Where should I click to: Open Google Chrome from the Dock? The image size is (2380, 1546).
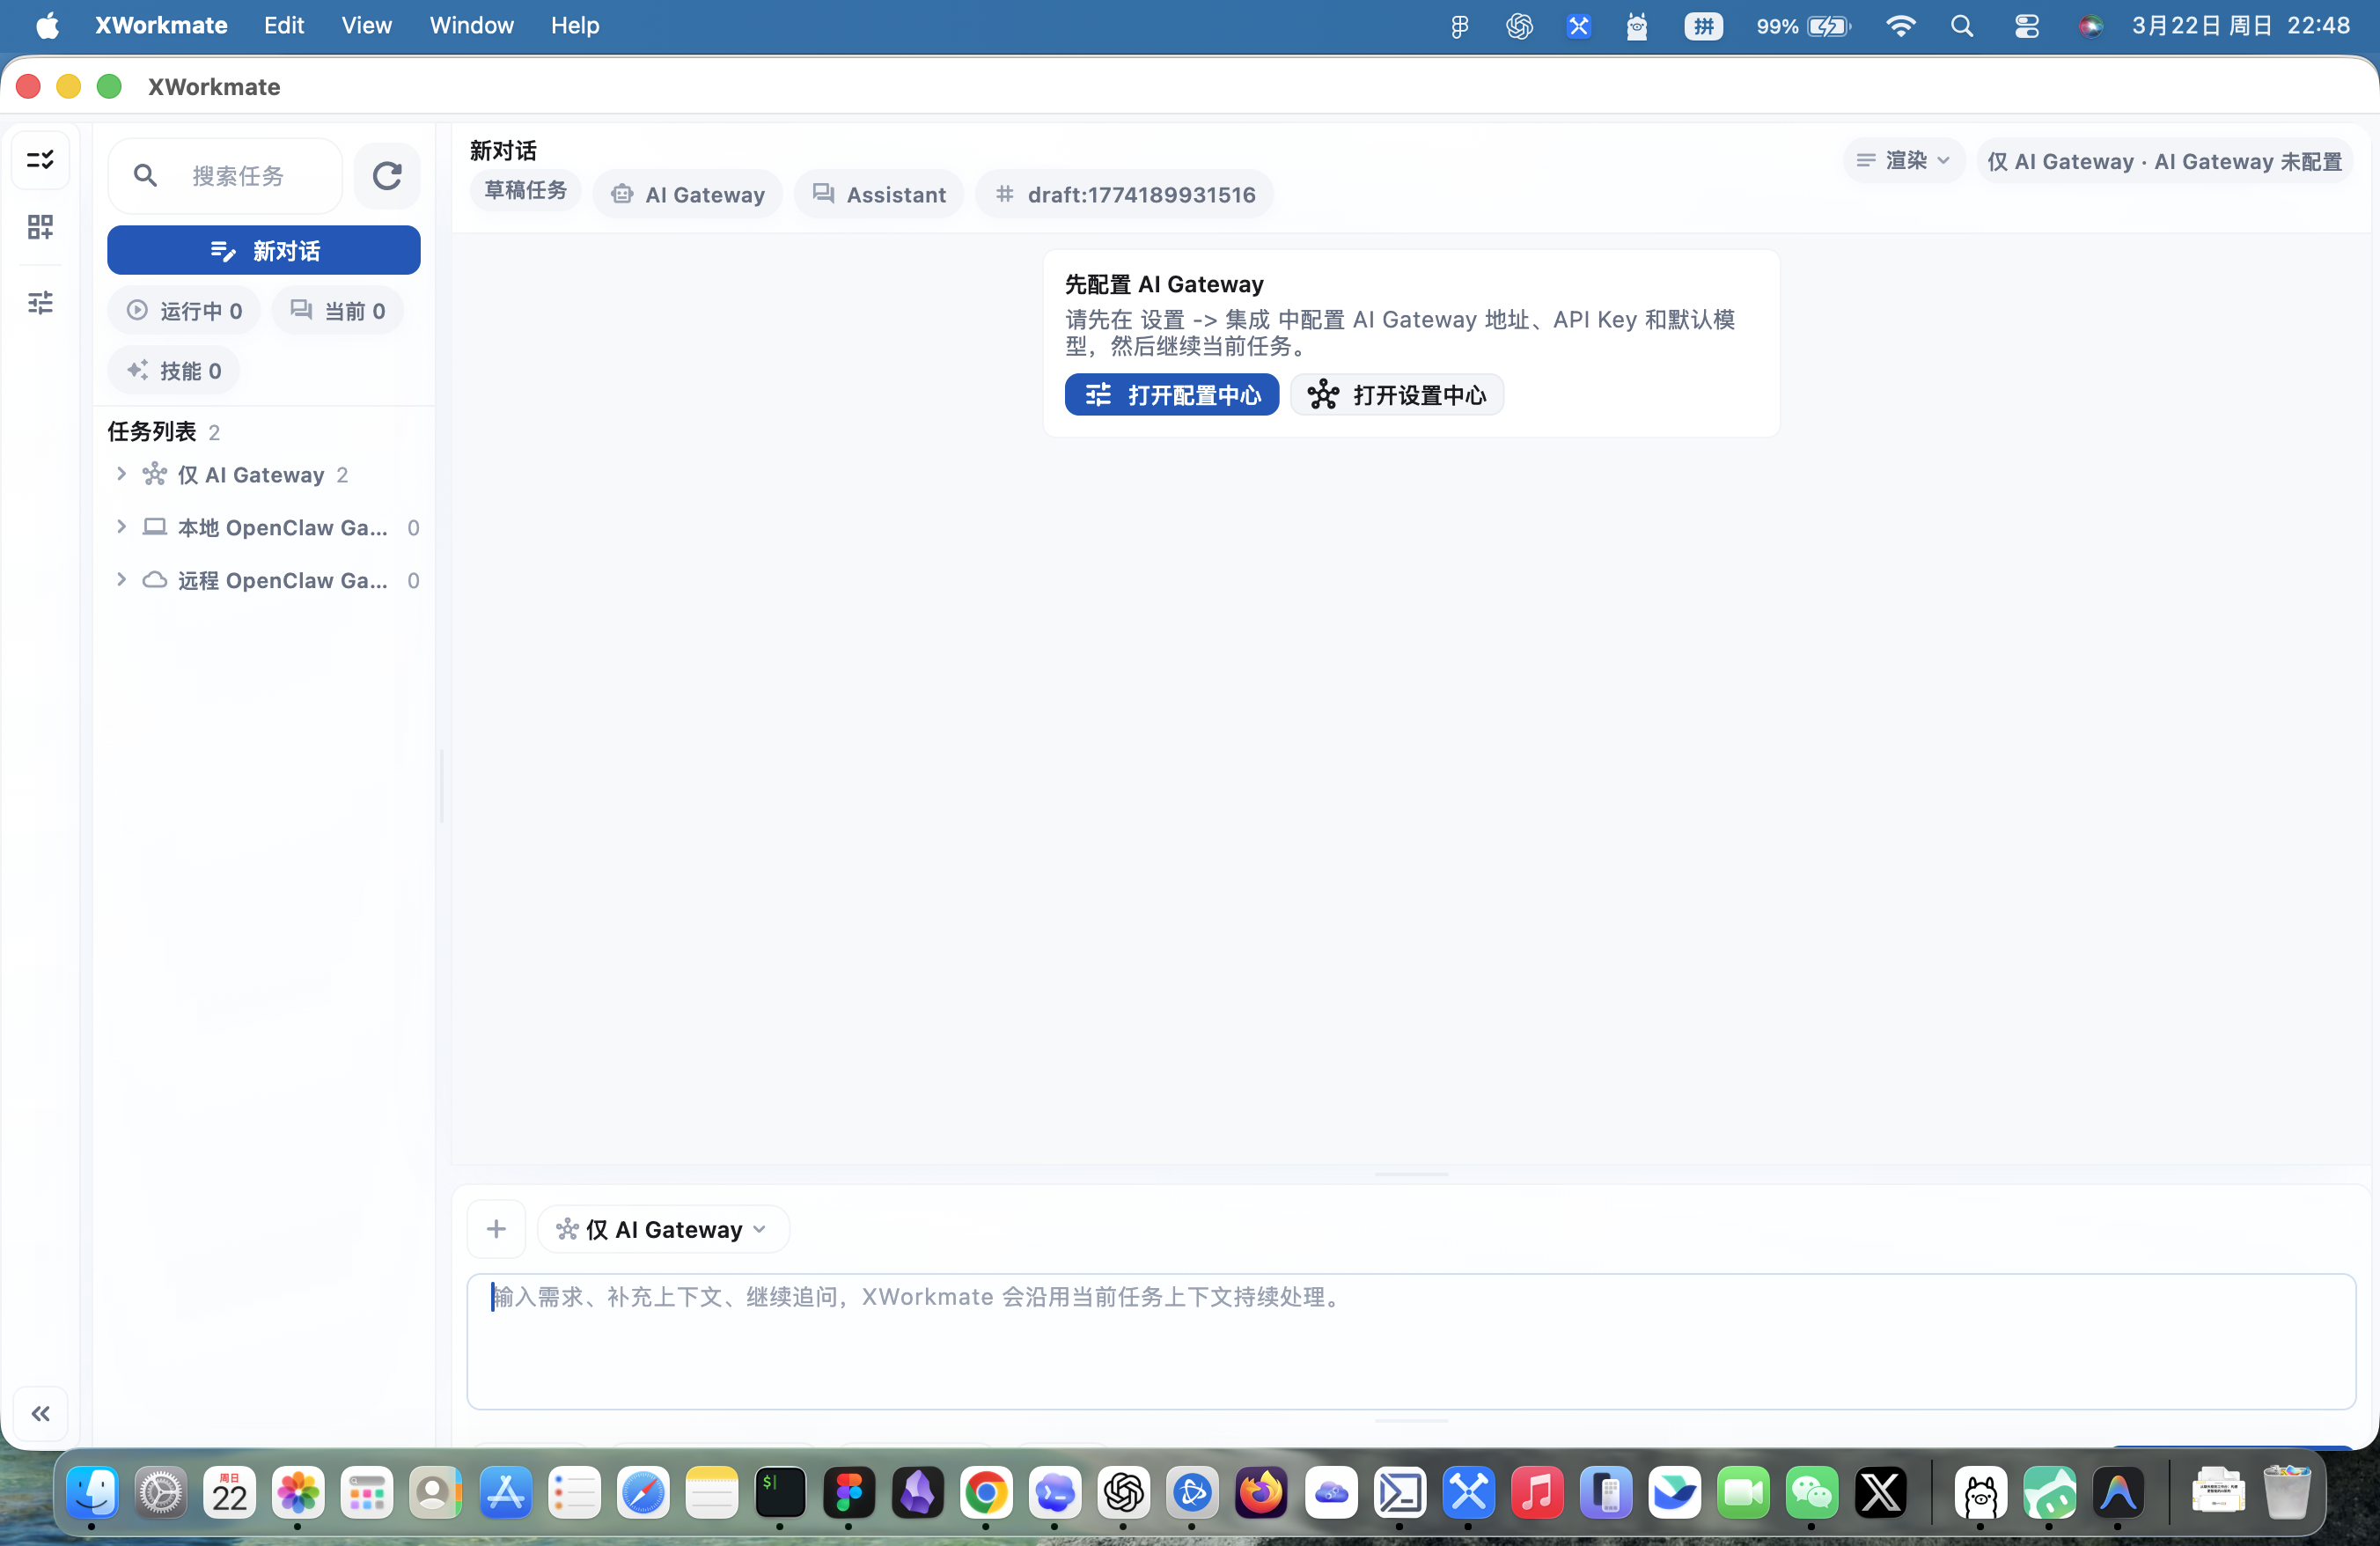coord(986,1494)
